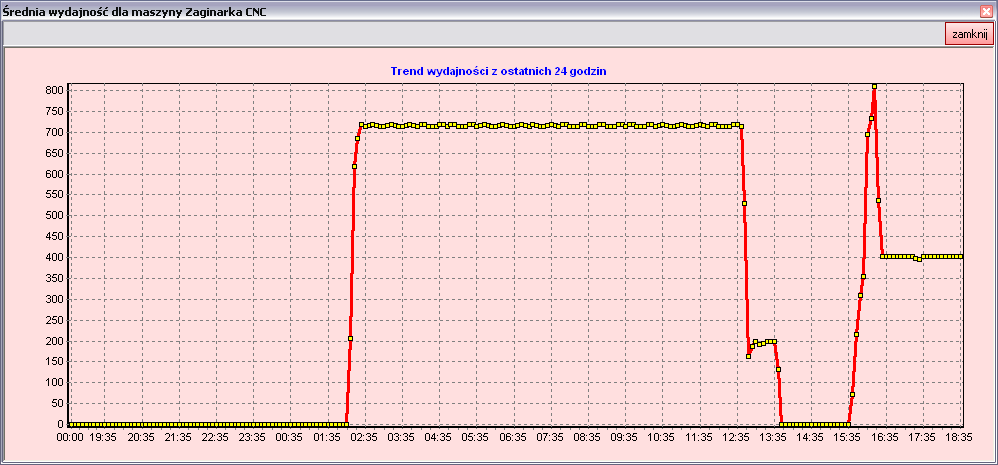The width and height of the screenshot is (998, 465).
Task: Select the 250 y-axis value
Action: point(55,321)
